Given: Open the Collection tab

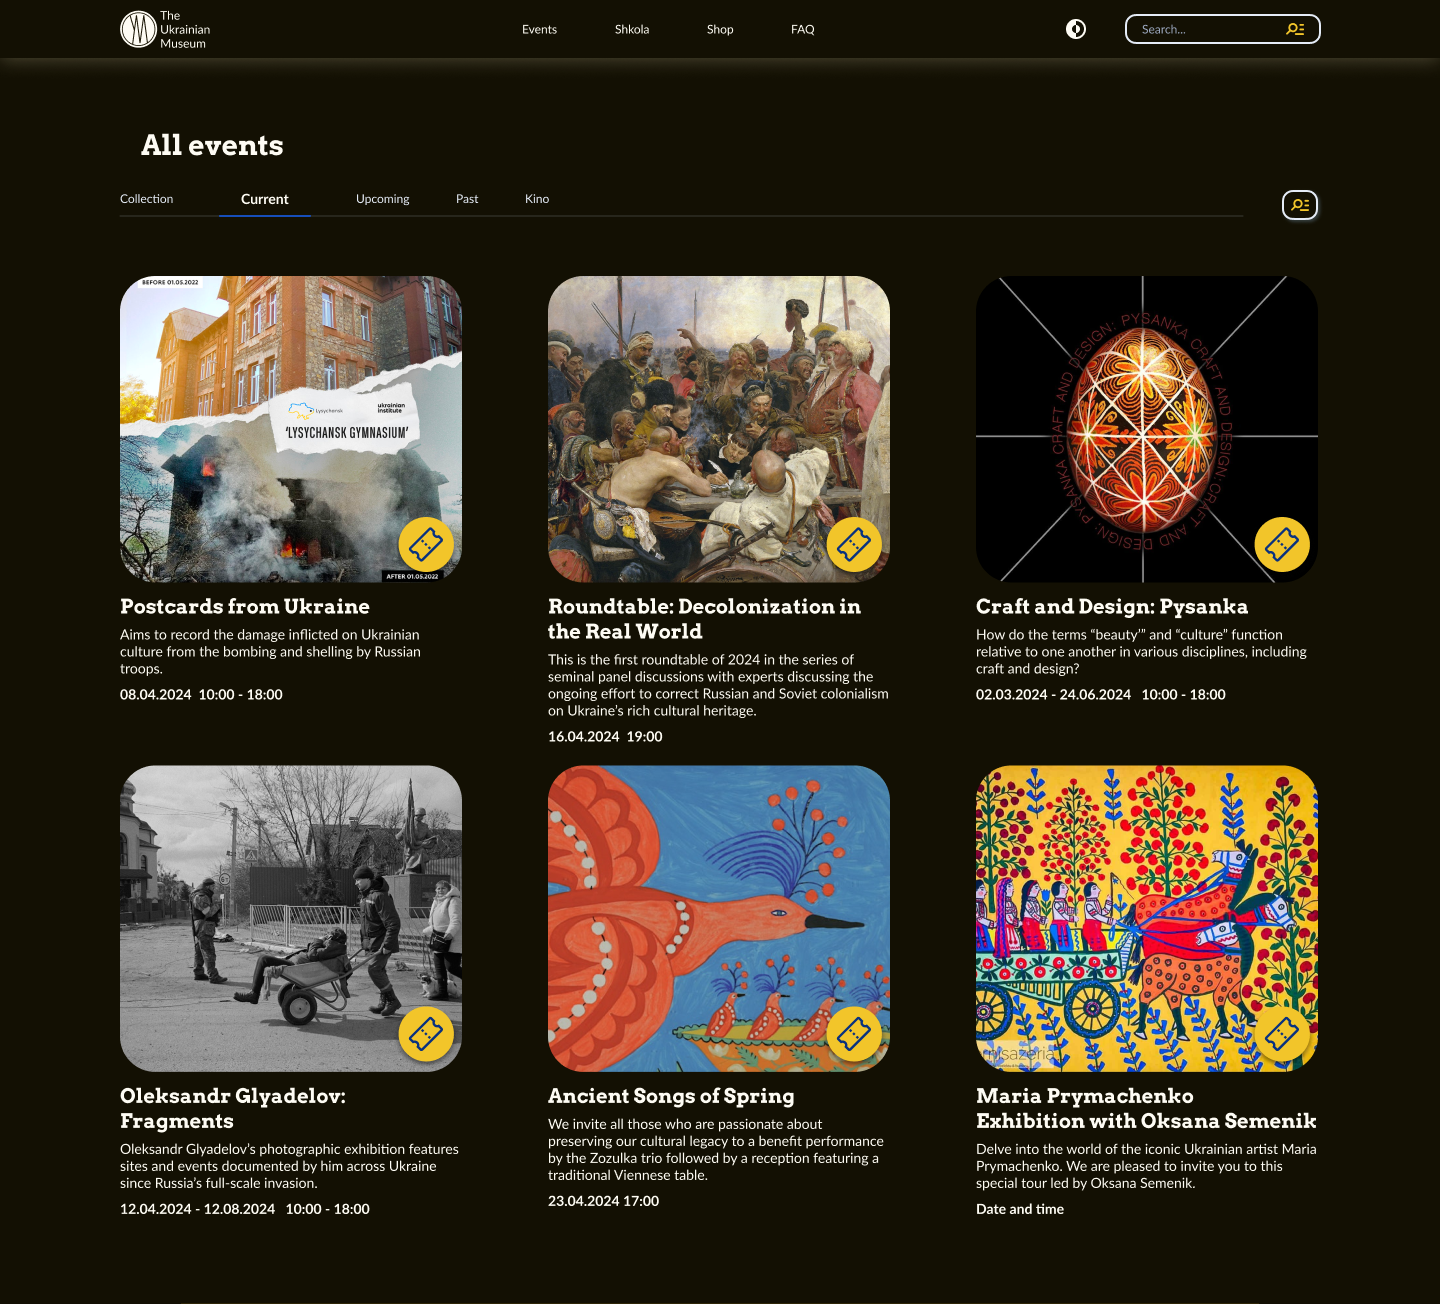Looking at the screenshot, I should coord(147,199).
